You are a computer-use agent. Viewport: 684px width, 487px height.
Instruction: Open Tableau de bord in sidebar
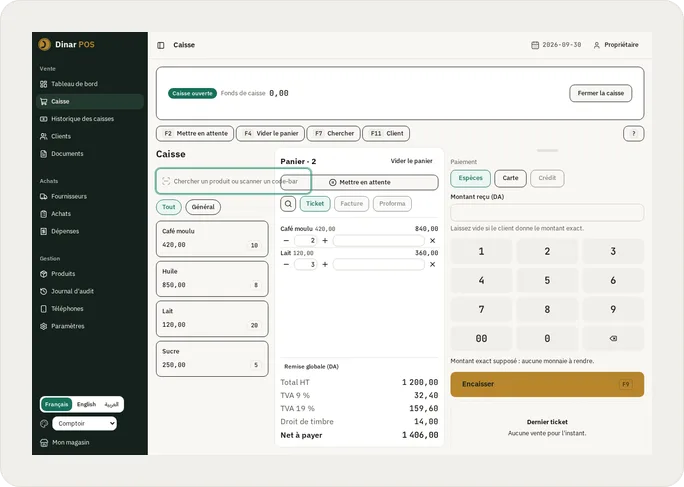(x=90, y=84)
